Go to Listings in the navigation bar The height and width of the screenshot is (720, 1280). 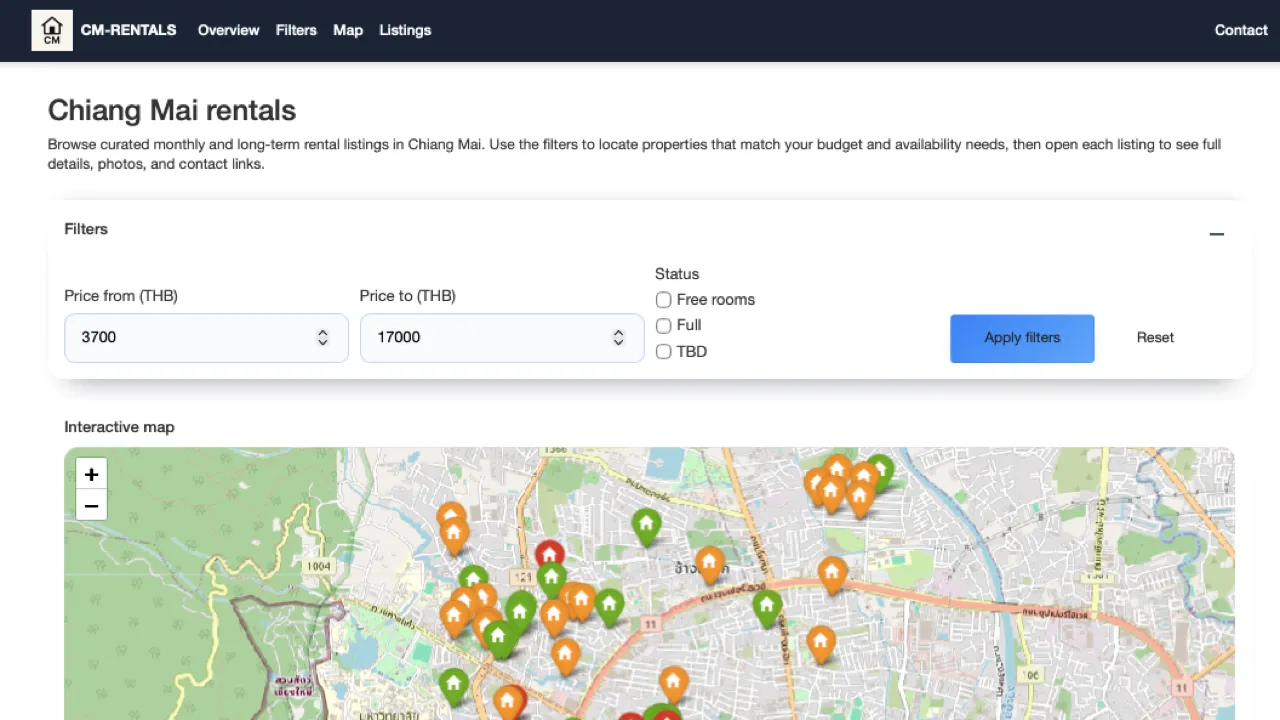(405, 30)
